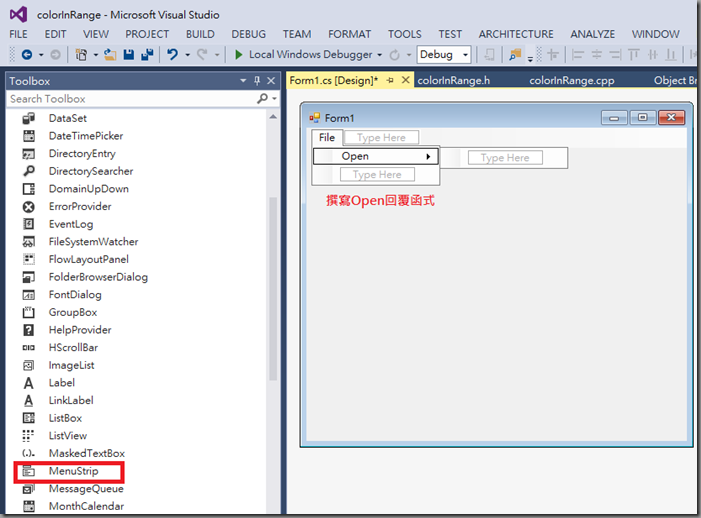This screenshot has width=701, height=518.
Task: Open the TEAM menu
Action: coord(297,34)
